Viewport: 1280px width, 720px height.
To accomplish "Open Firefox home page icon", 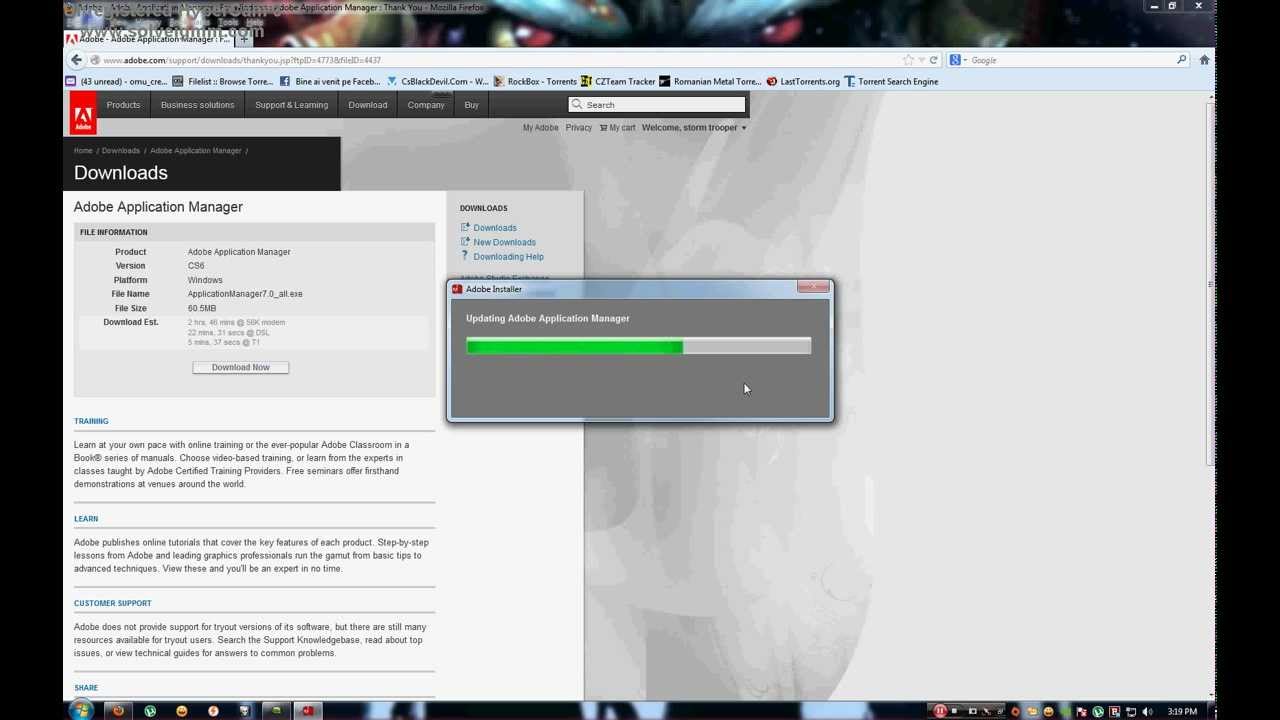I will click(x=1204, y=60).
